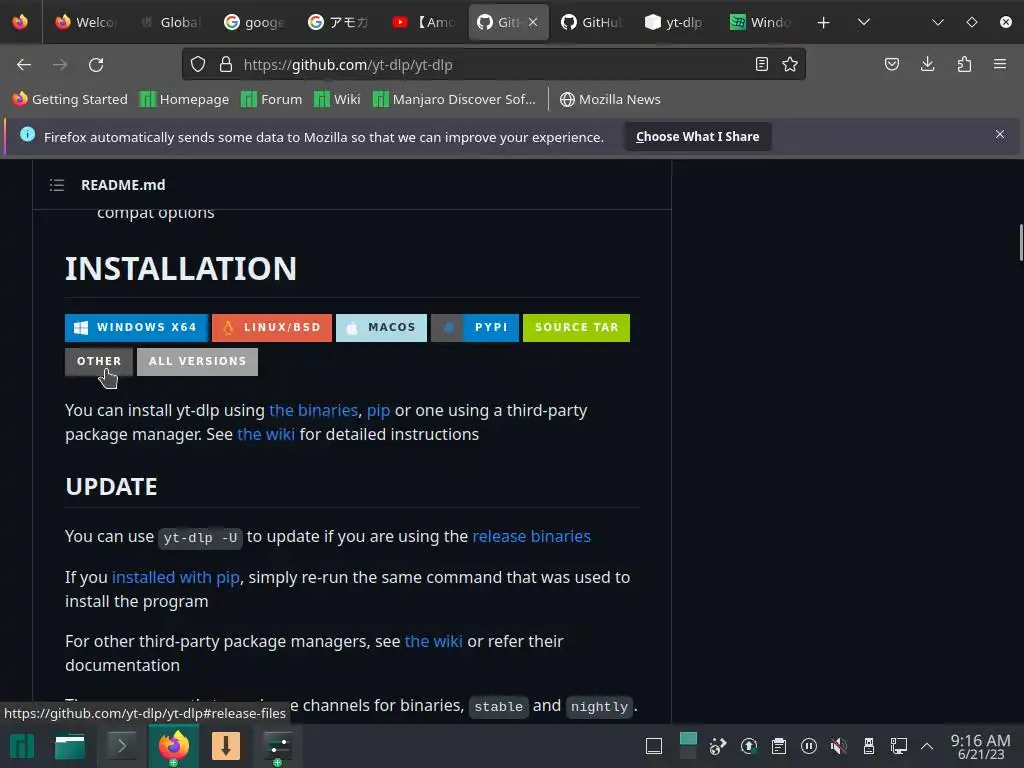Open Manjaro Forum bookmark
The image size is (1024, 768).
(272, 99)
